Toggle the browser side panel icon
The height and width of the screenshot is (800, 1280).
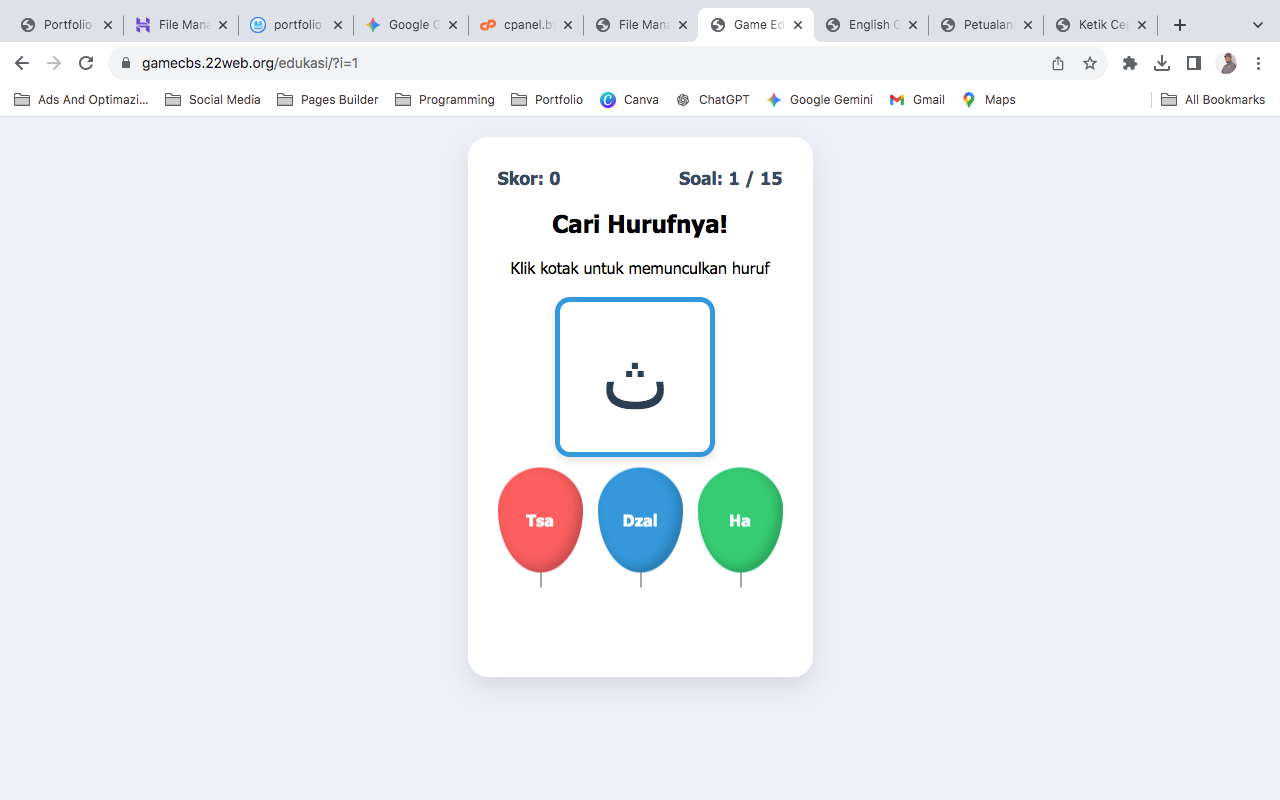click(1193, 63)
